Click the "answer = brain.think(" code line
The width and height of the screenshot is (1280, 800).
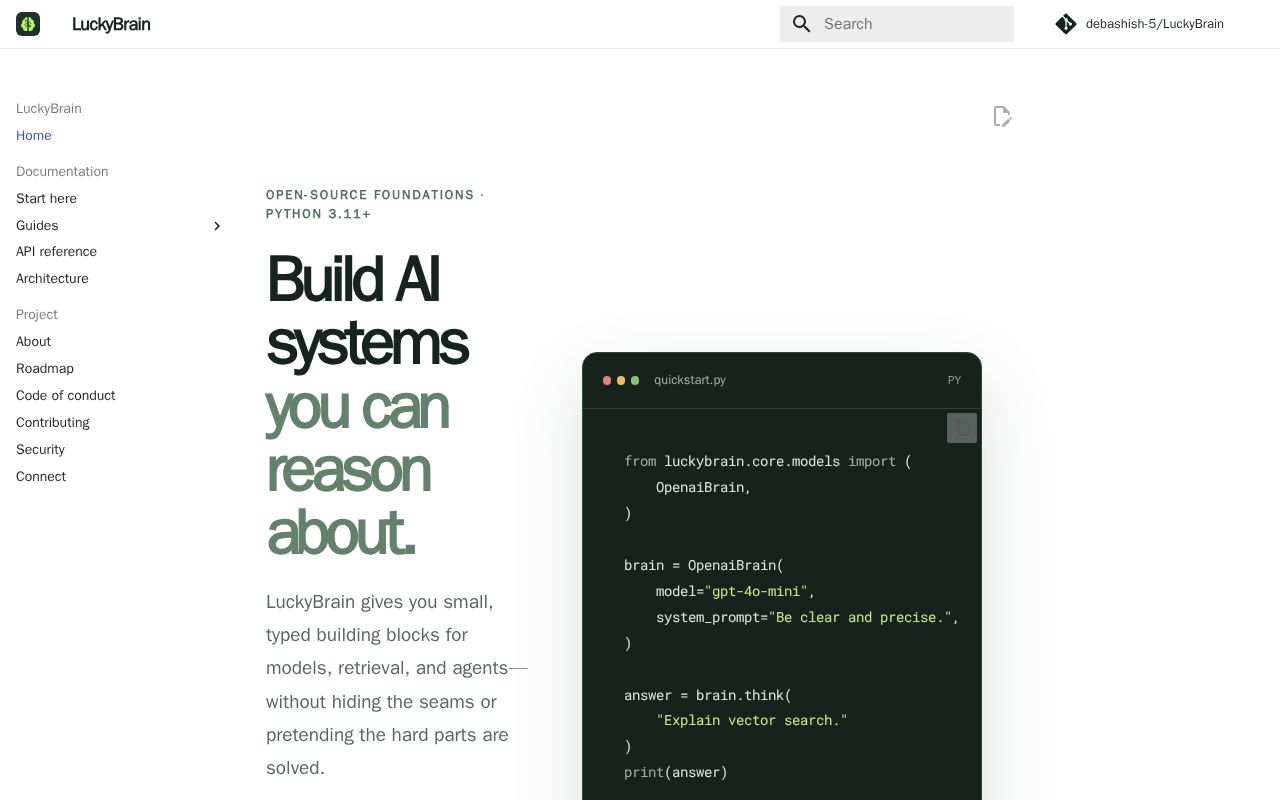[708, 695]
